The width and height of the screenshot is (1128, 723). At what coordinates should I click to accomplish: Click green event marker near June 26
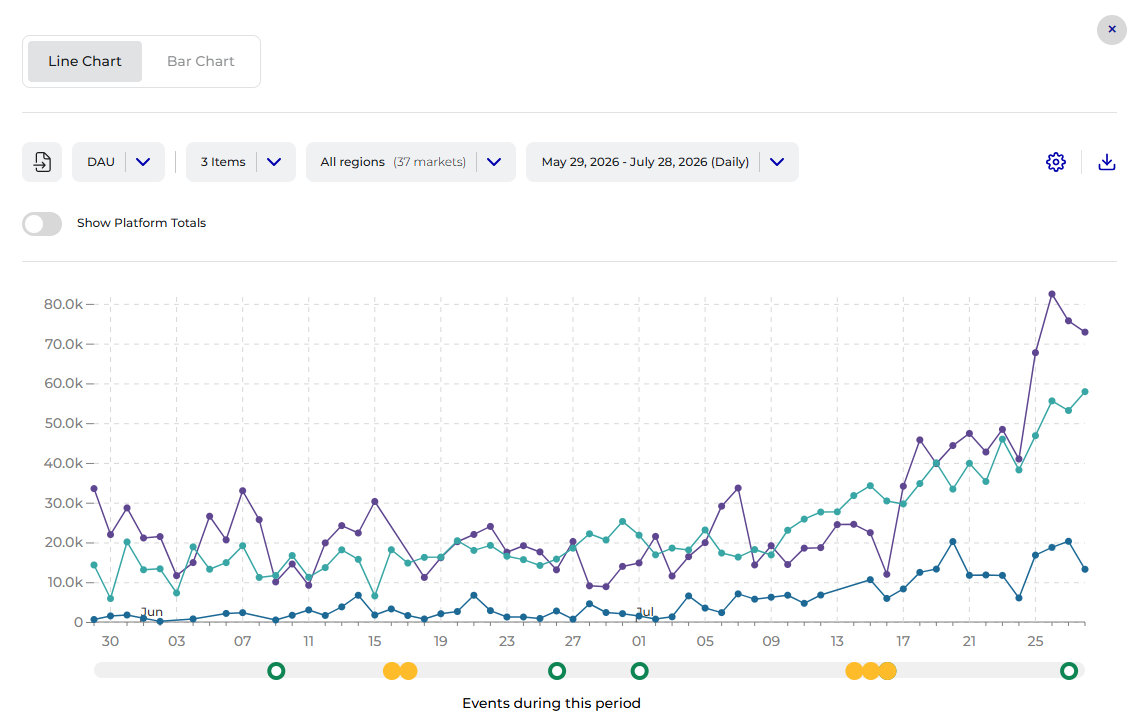click(557, 671)
